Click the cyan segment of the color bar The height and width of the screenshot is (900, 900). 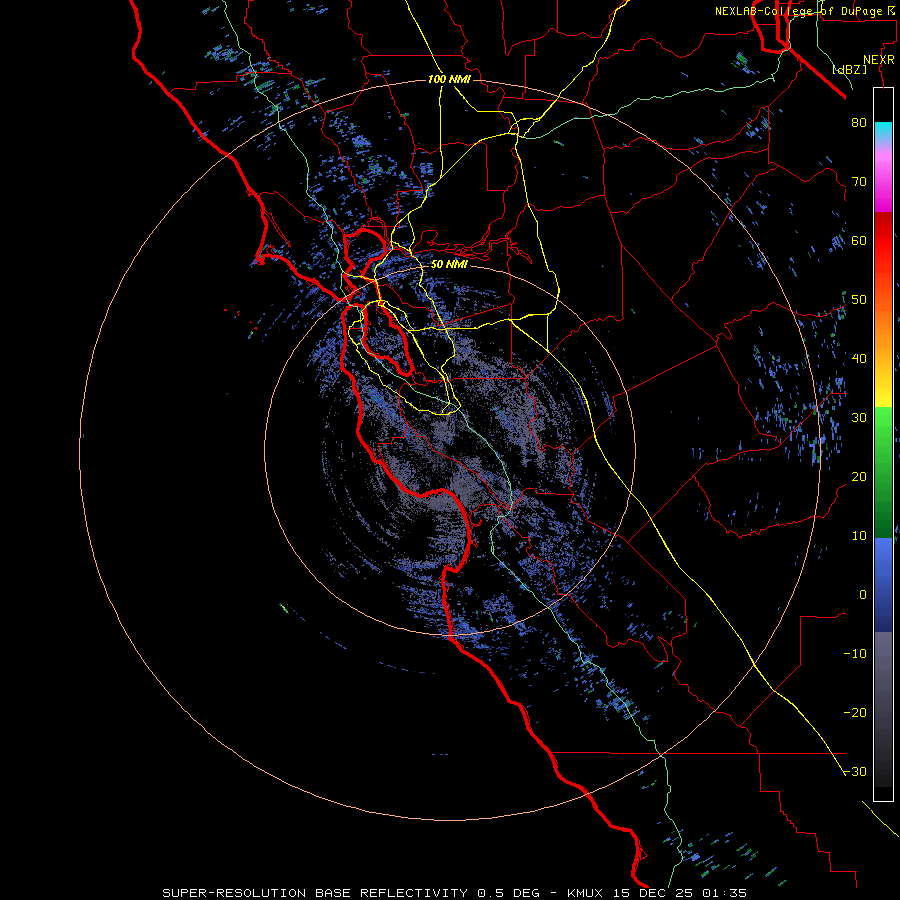tap(883, 131)
